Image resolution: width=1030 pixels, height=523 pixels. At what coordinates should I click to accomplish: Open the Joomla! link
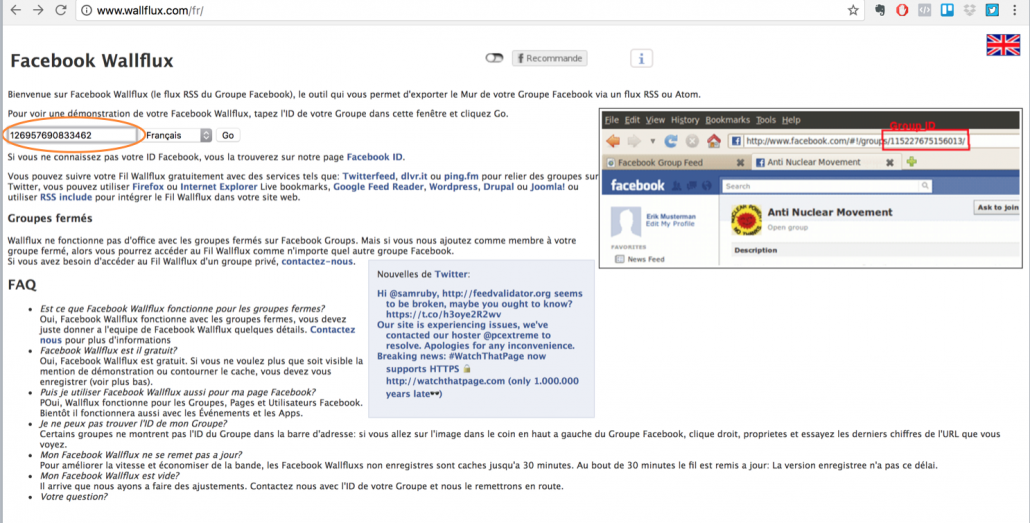(x=547, y=187)
